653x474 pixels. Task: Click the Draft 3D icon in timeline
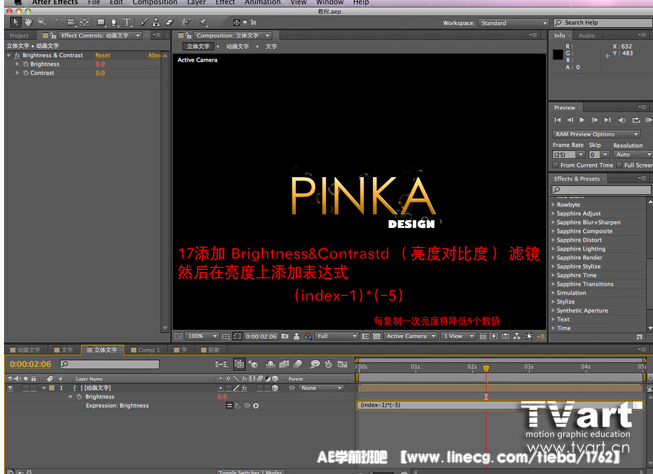253,364
